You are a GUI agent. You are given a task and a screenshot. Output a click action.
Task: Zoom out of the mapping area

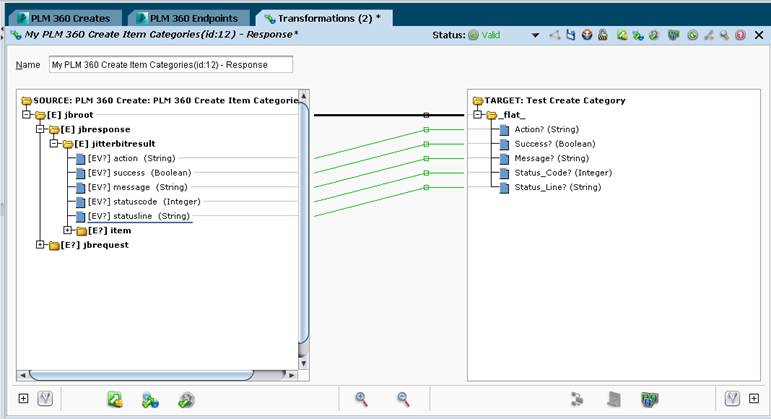pos(403,399)
